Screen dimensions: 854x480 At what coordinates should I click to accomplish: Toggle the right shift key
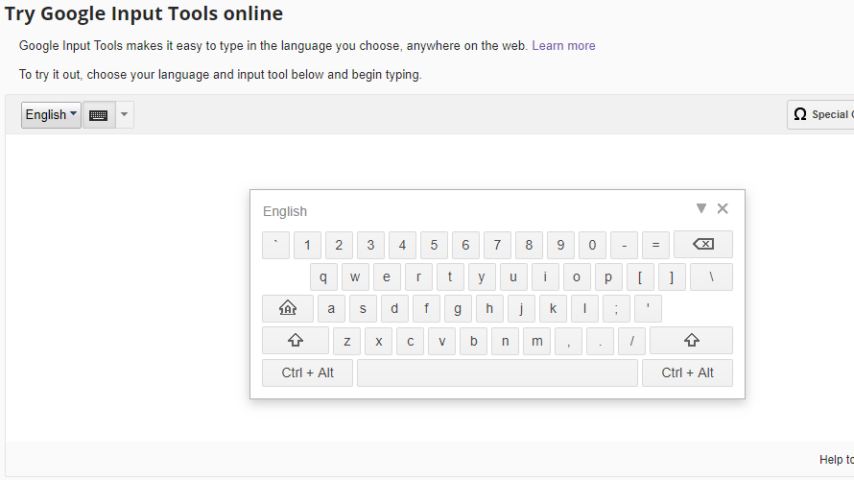(691, 341)
